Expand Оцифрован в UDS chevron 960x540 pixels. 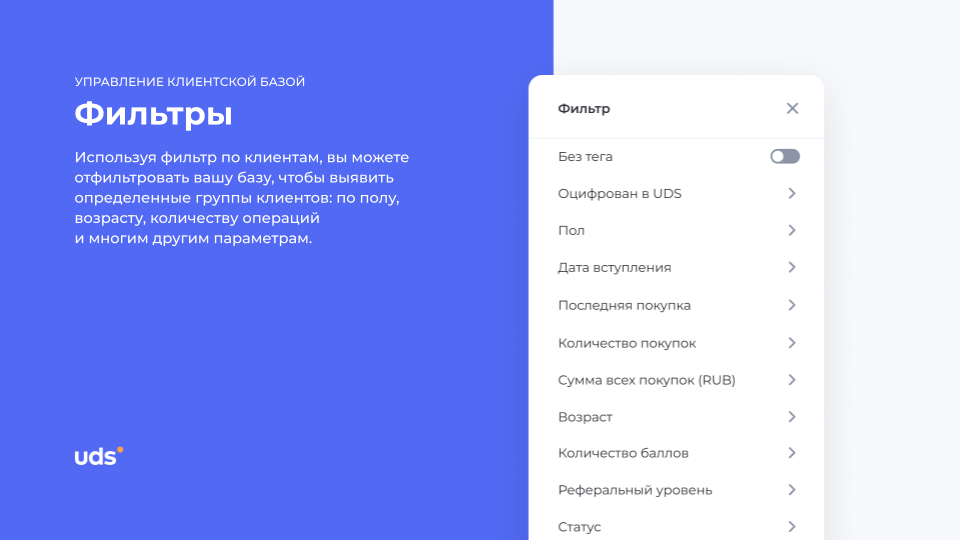tap(791, 193)
